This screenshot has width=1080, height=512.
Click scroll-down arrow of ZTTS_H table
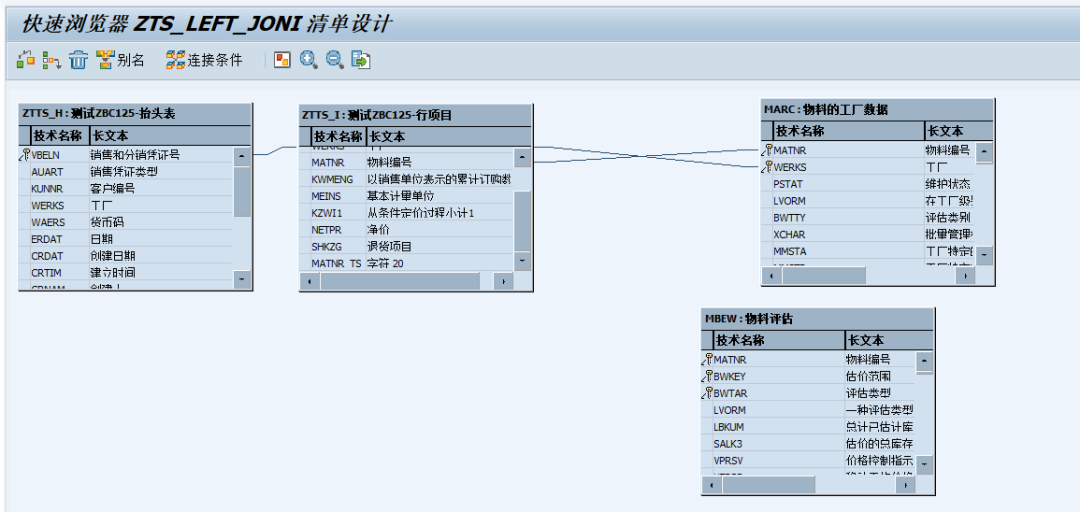(x=242, y=278)
